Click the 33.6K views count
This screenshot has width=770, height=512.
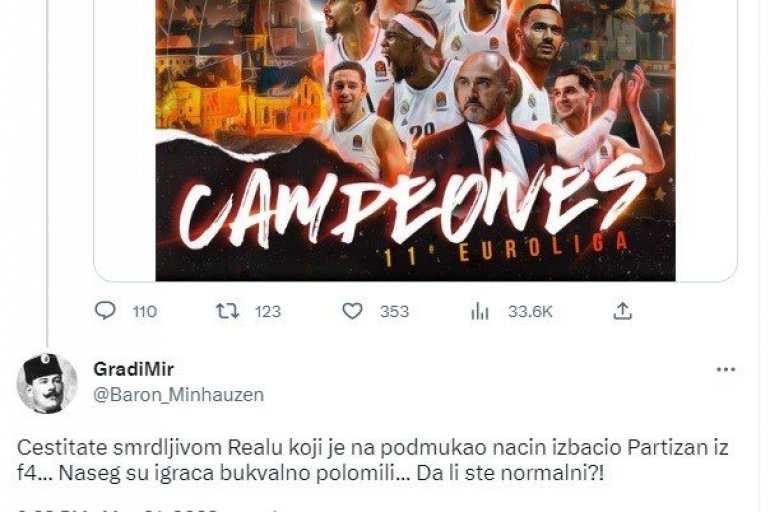tap(530, 311)
